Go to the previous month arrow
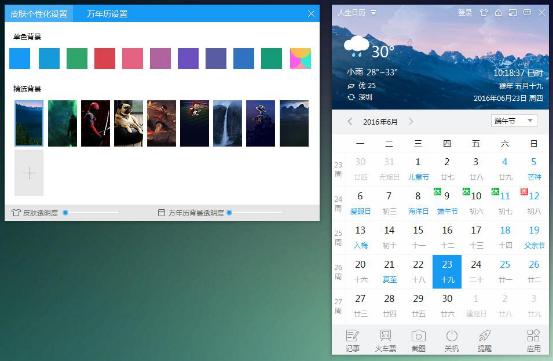This screenshot has width=553, height=361. [x=350, y=122]
